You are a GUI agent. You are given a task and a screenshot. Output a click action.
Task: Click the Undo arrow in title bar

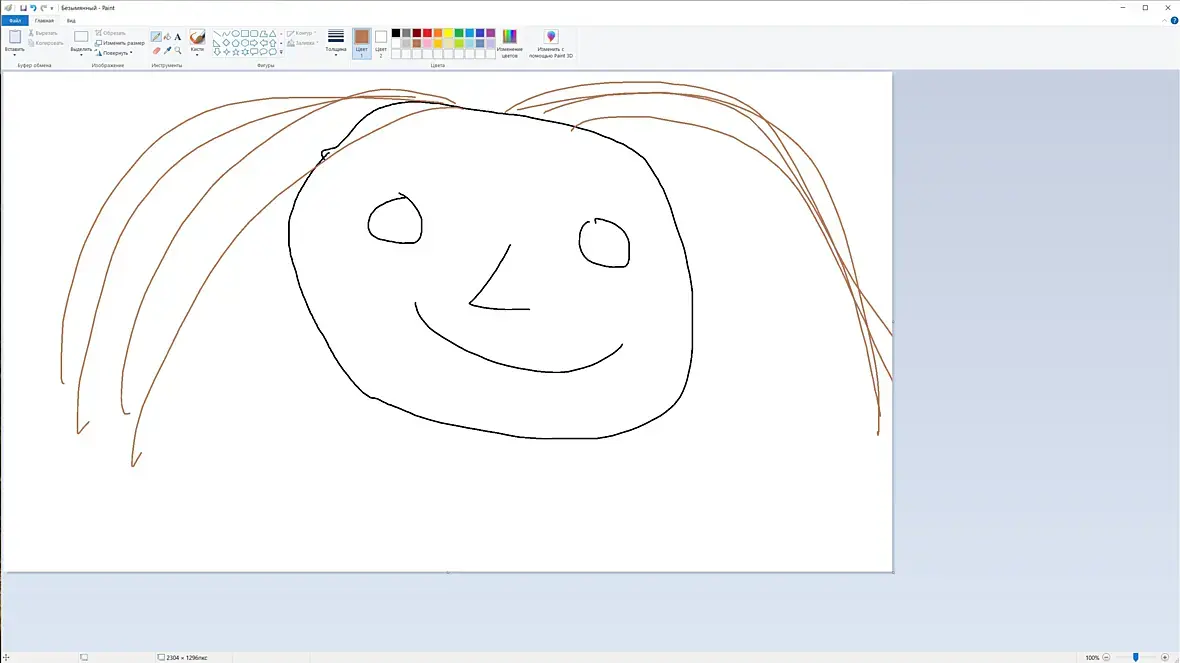tap(33, 8)
